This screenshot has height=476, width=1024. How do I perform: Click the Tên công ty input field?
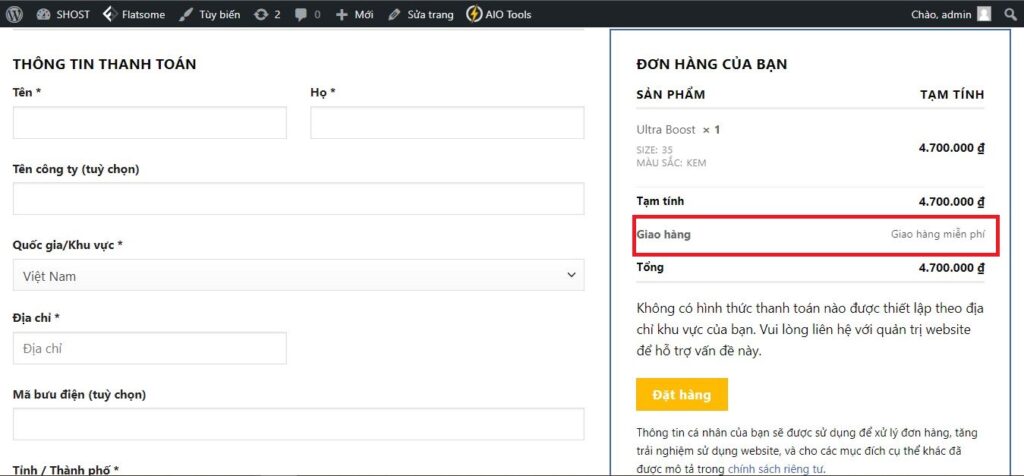pos(298,199)
